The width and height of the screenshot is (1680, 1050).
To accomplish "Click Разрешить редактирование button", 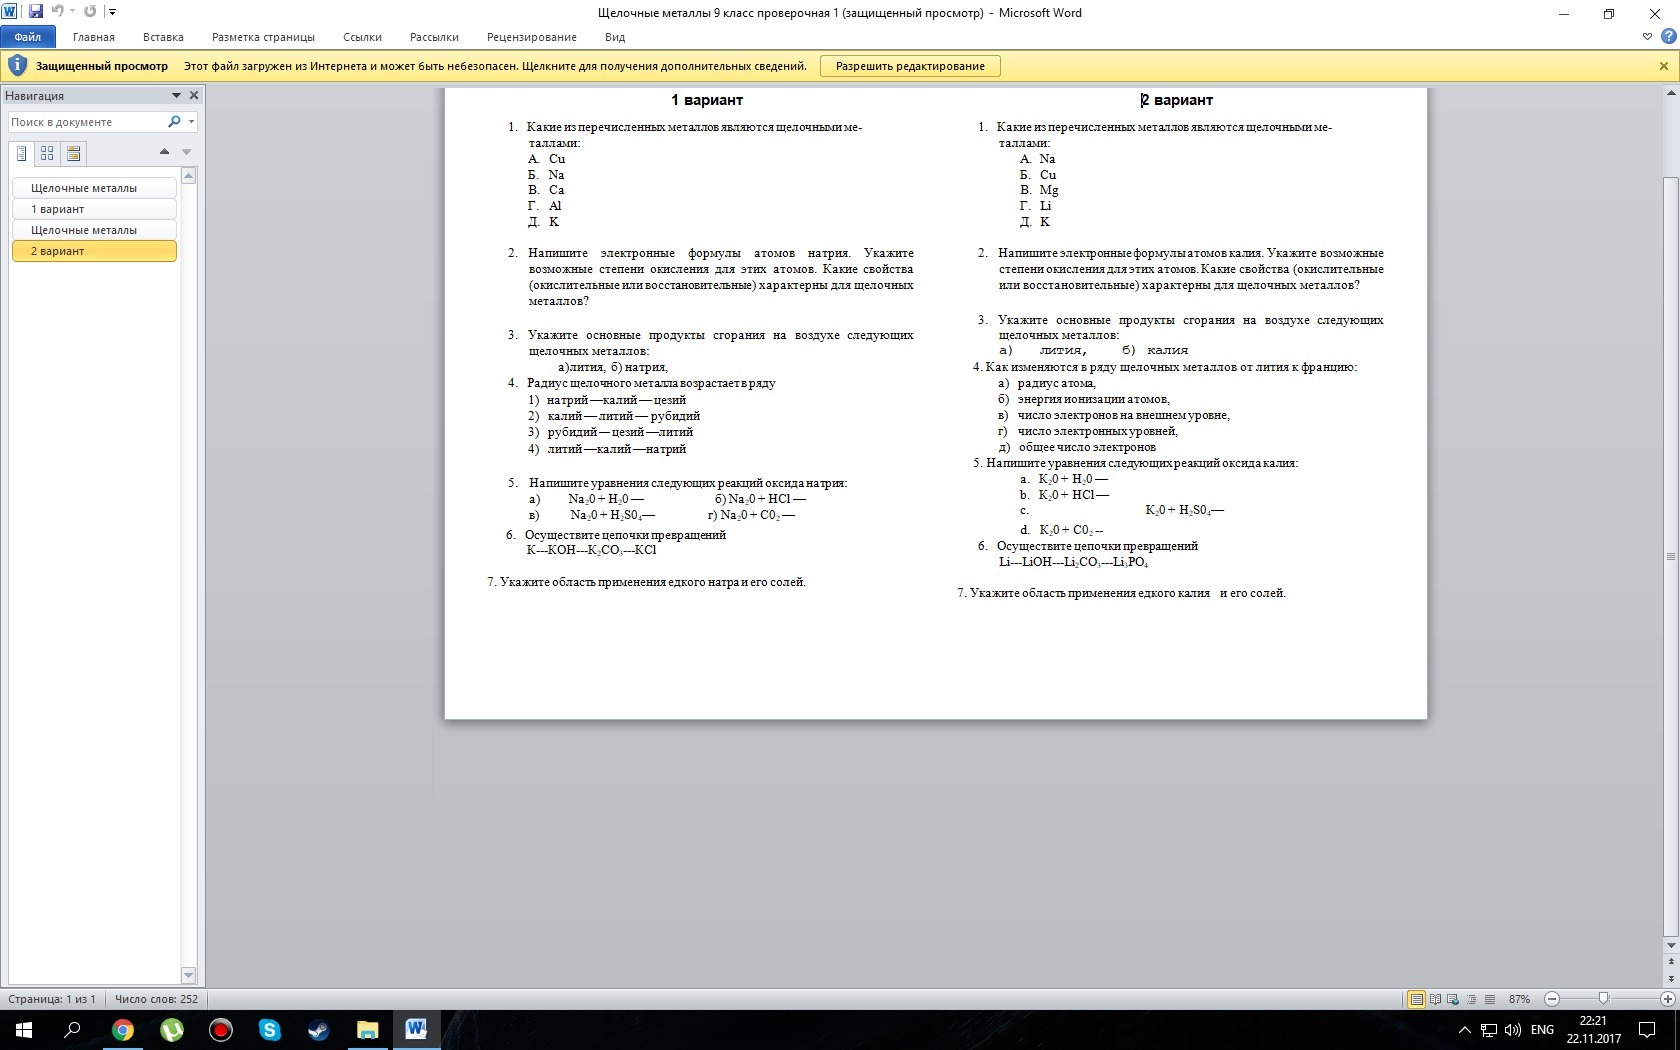I will [x=910, y=66].
